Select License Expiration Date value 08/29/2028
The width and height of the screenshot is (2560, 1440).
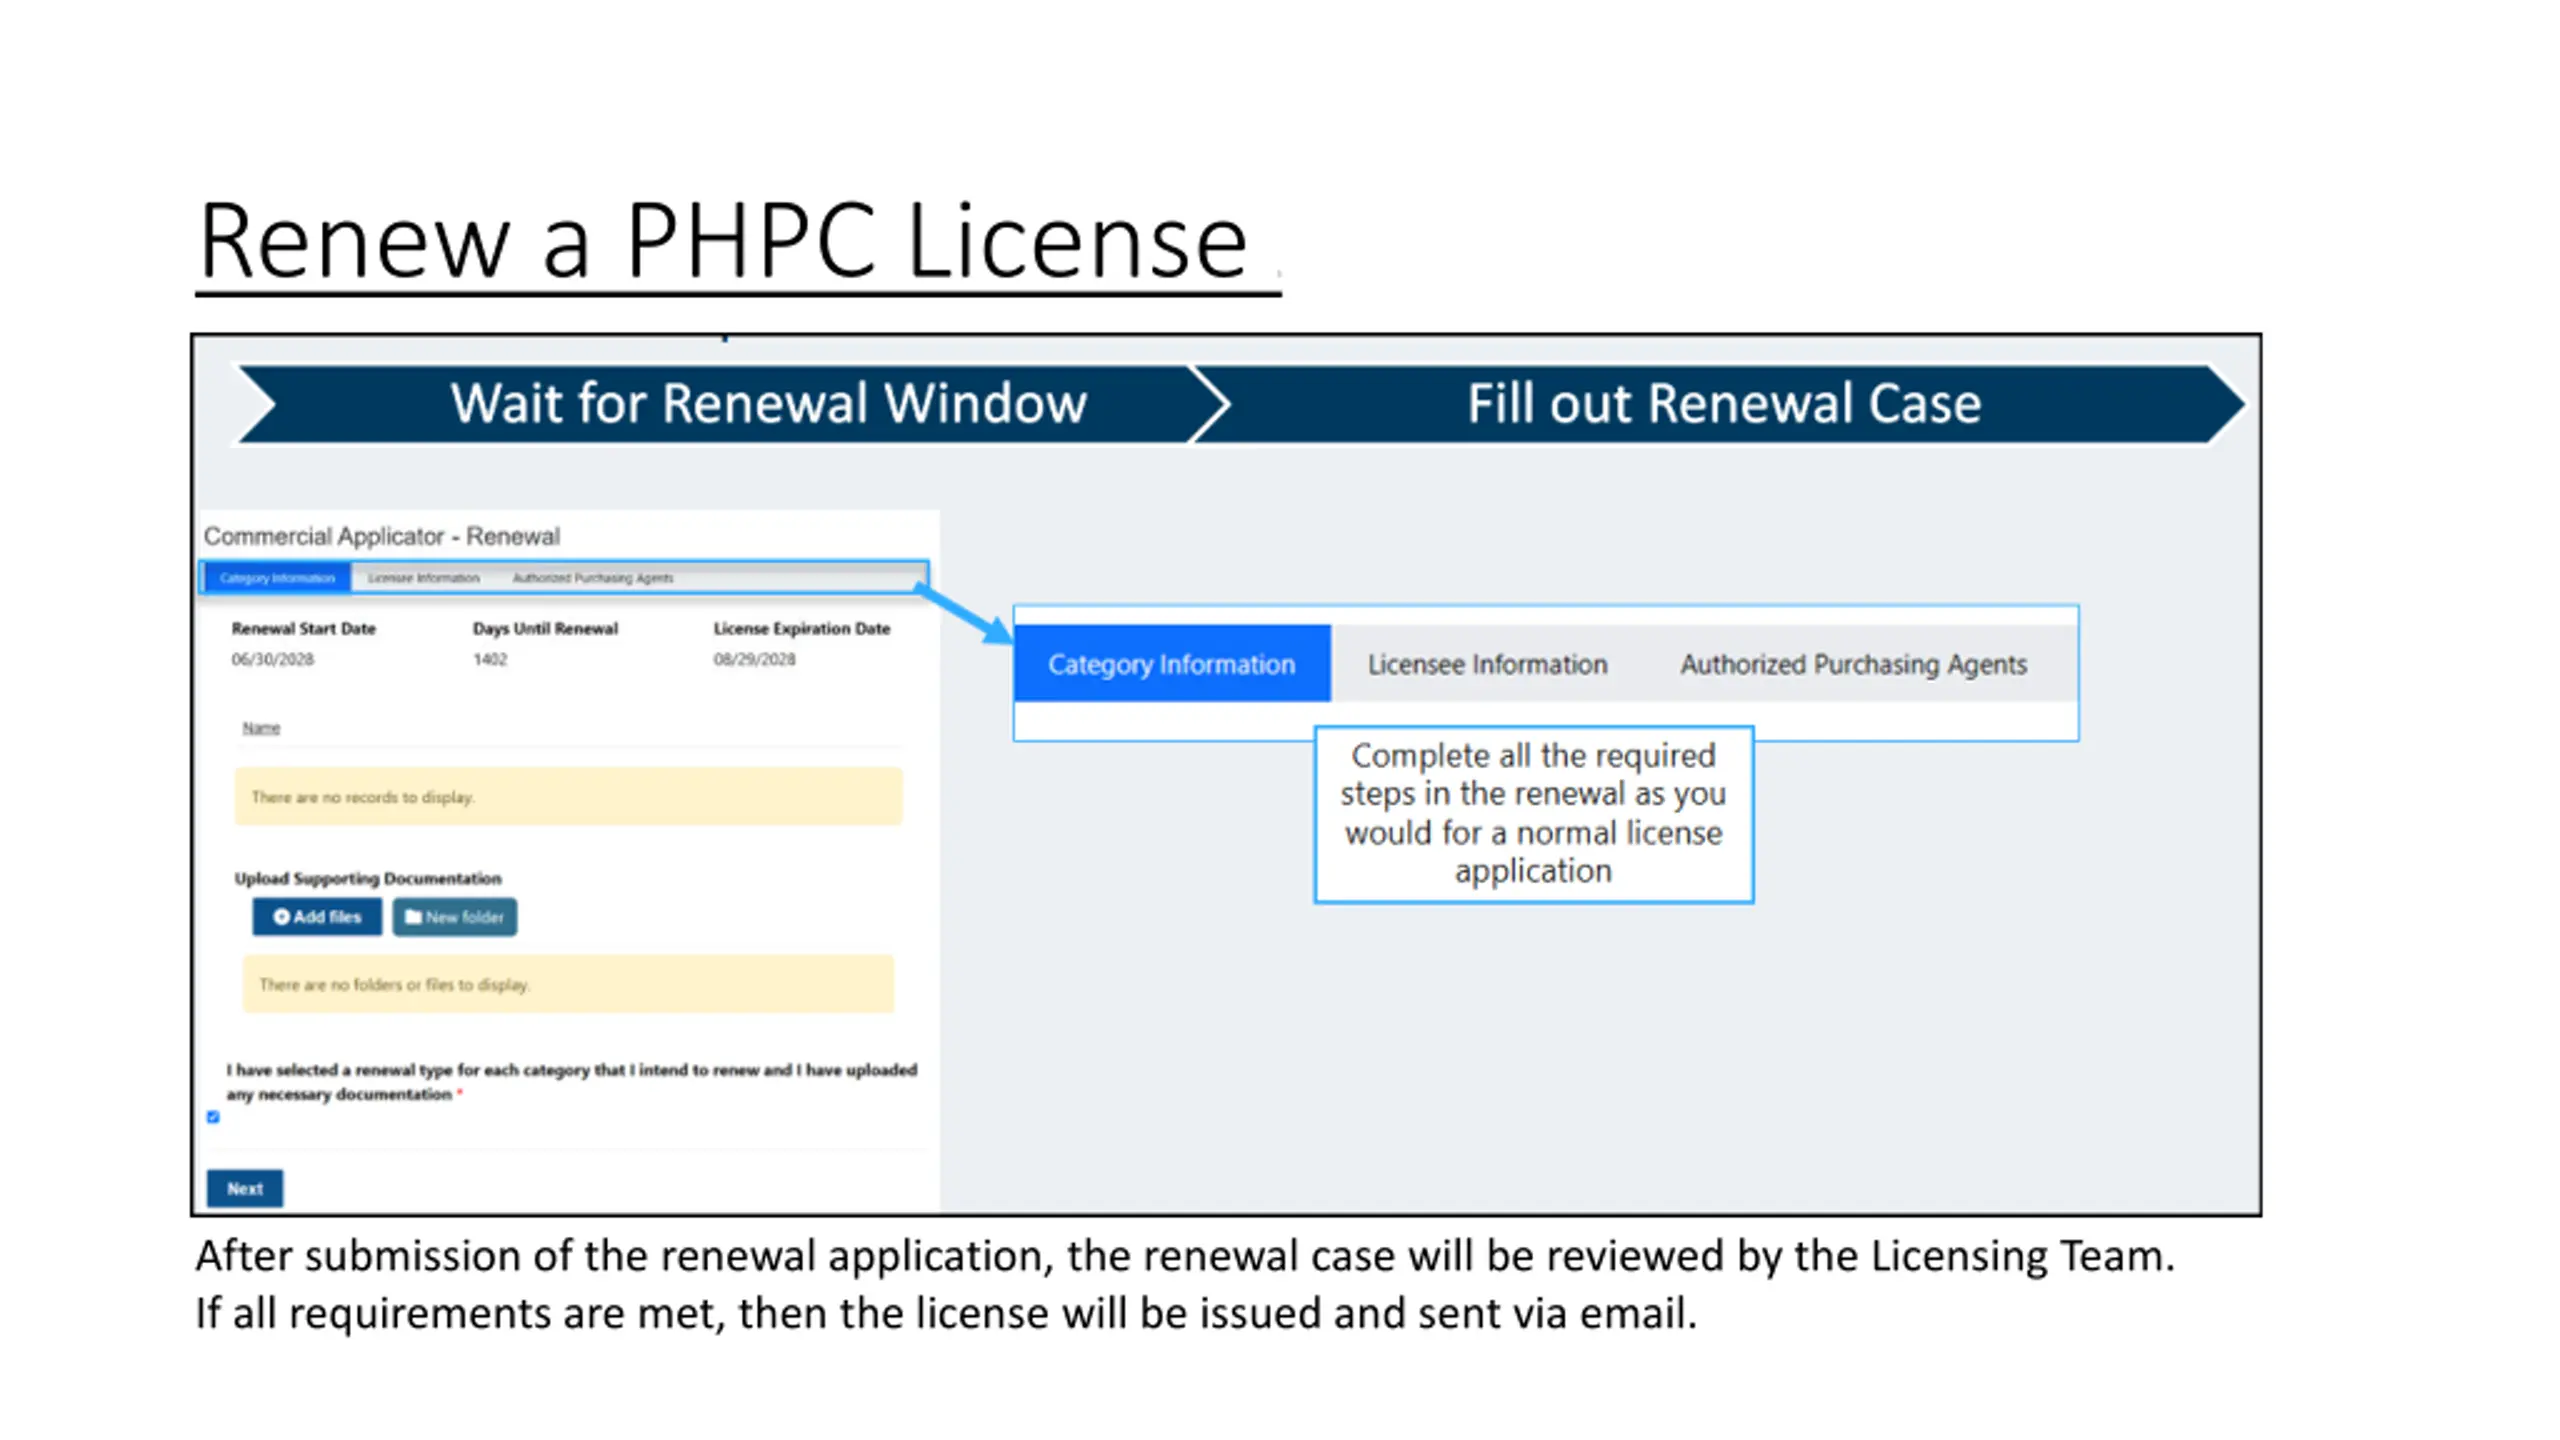tap(754, 659)
